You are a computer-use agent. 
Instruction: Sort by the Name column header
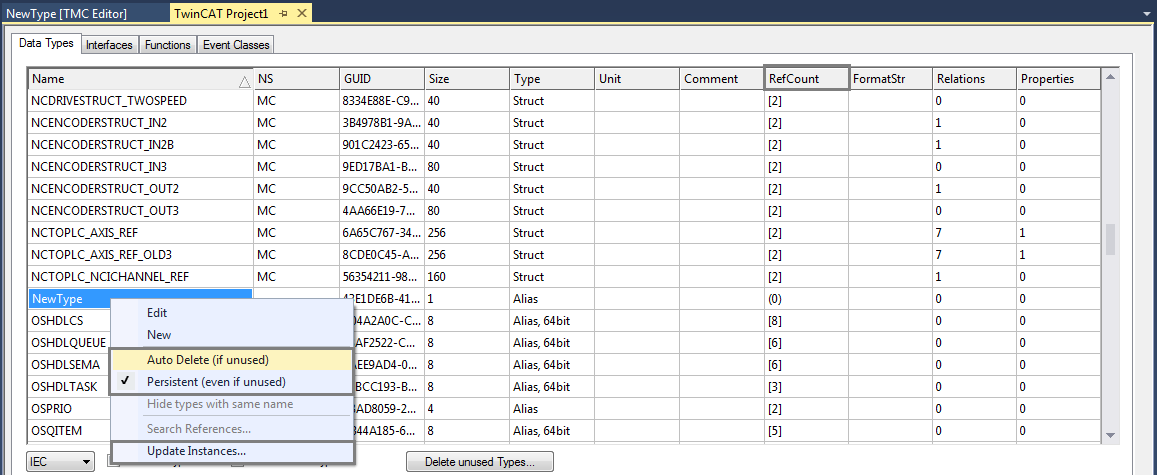[x=141, y=79]
